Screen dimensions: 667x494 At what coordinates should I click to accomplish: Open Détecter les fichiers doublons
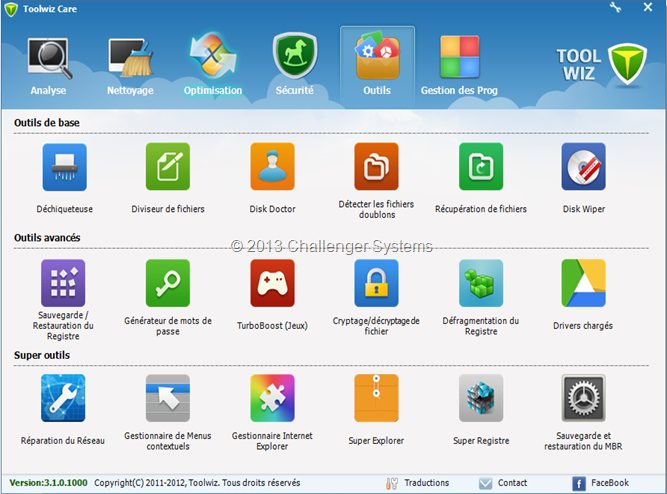(376, 167)
